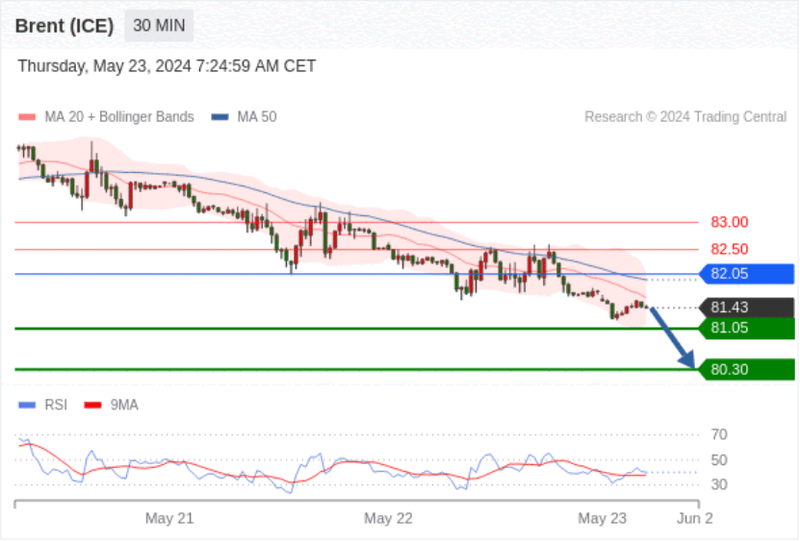This screenshot has width=800, height=541.
Task: Click the RSI 70 level label
Action: click(x=719, y=435)
